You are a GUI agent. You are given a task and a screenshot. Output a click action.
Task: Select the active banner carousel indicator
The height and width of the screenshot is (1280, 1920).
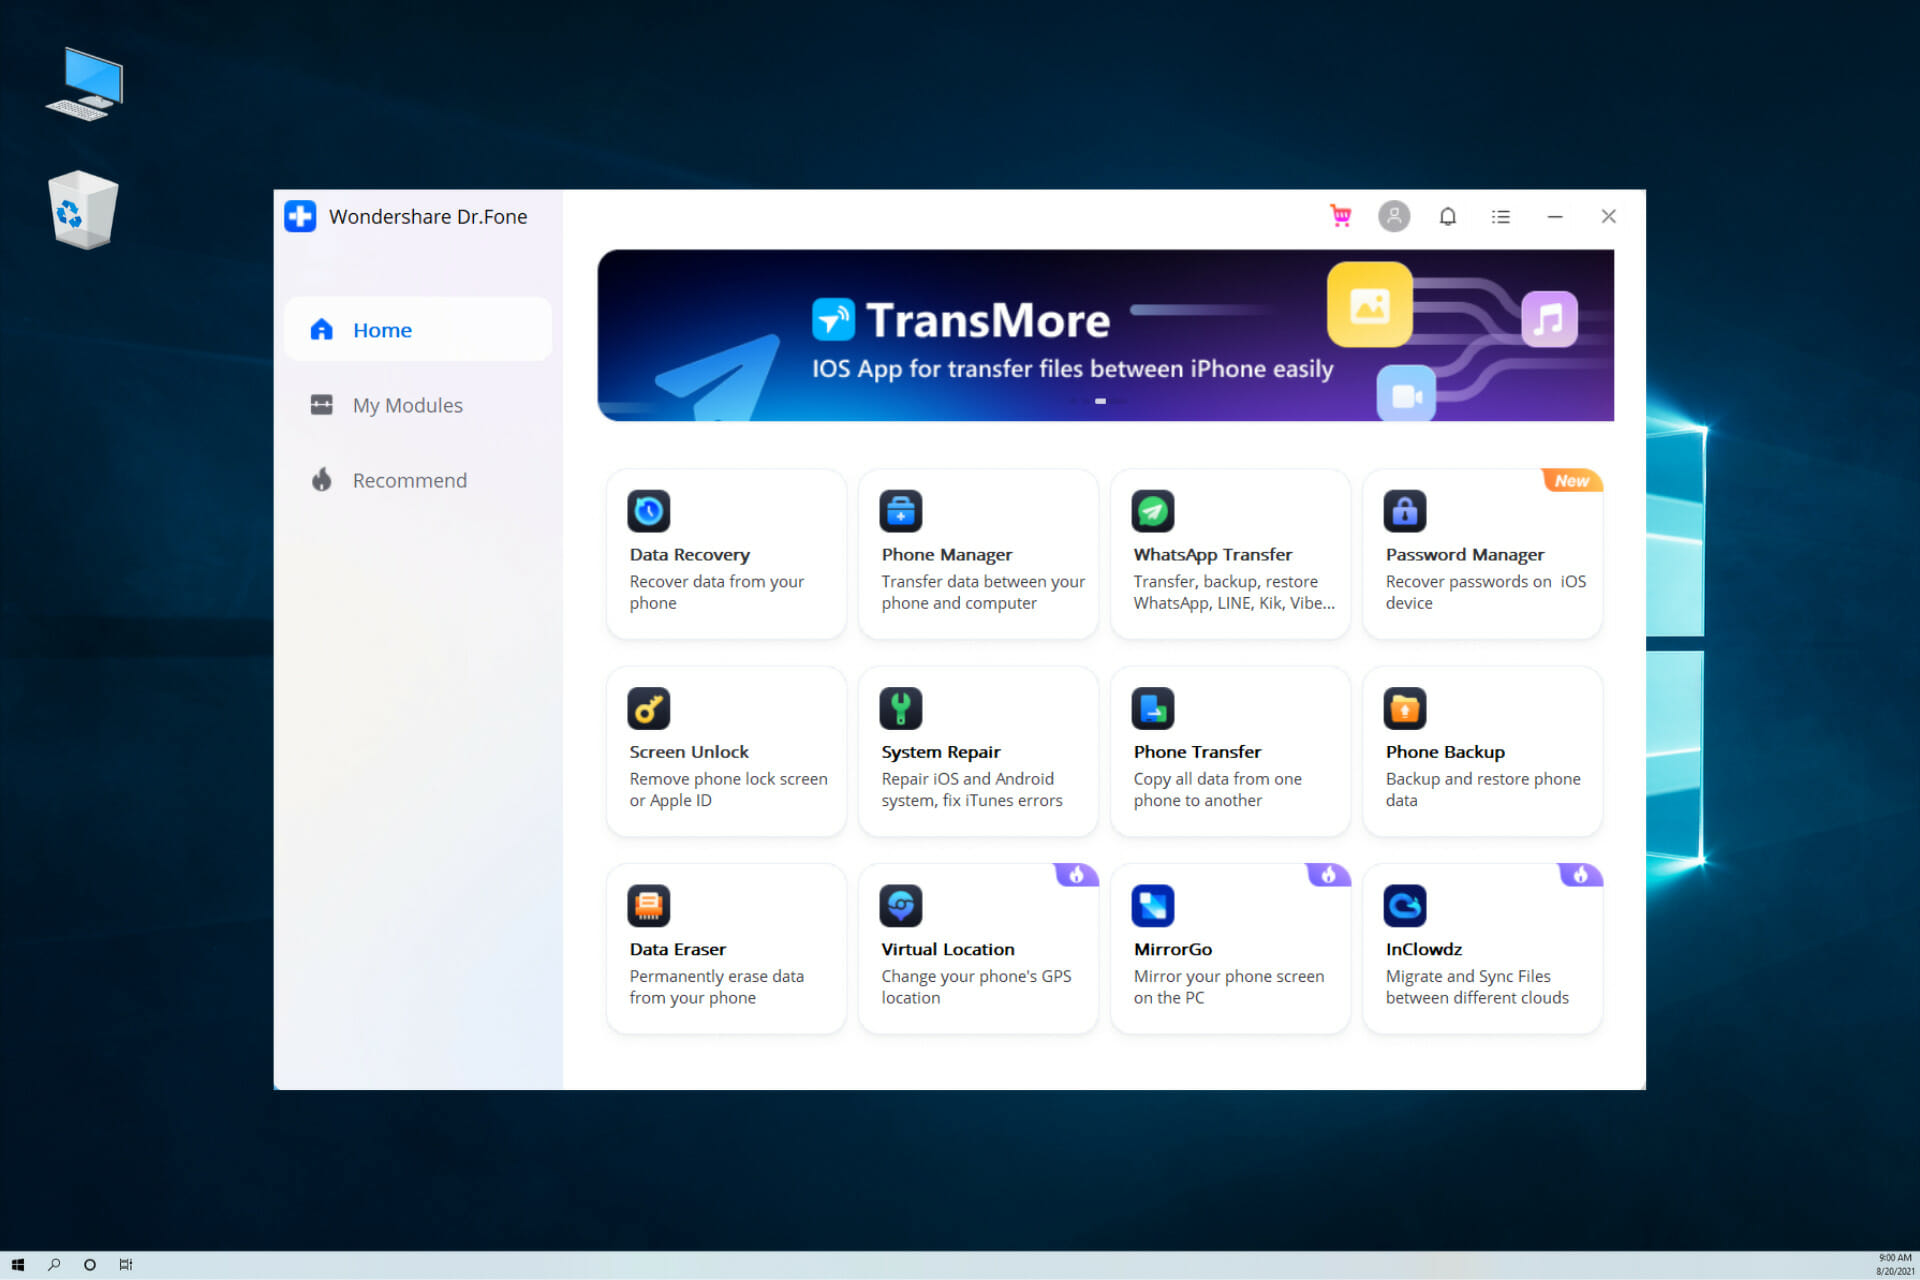(1100, 401)
